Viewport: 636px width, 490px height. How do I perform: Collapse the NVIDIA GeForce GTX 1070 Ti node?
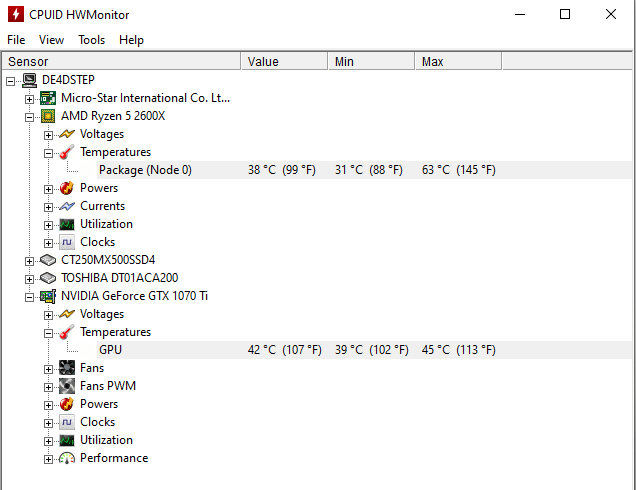[29, 297]
